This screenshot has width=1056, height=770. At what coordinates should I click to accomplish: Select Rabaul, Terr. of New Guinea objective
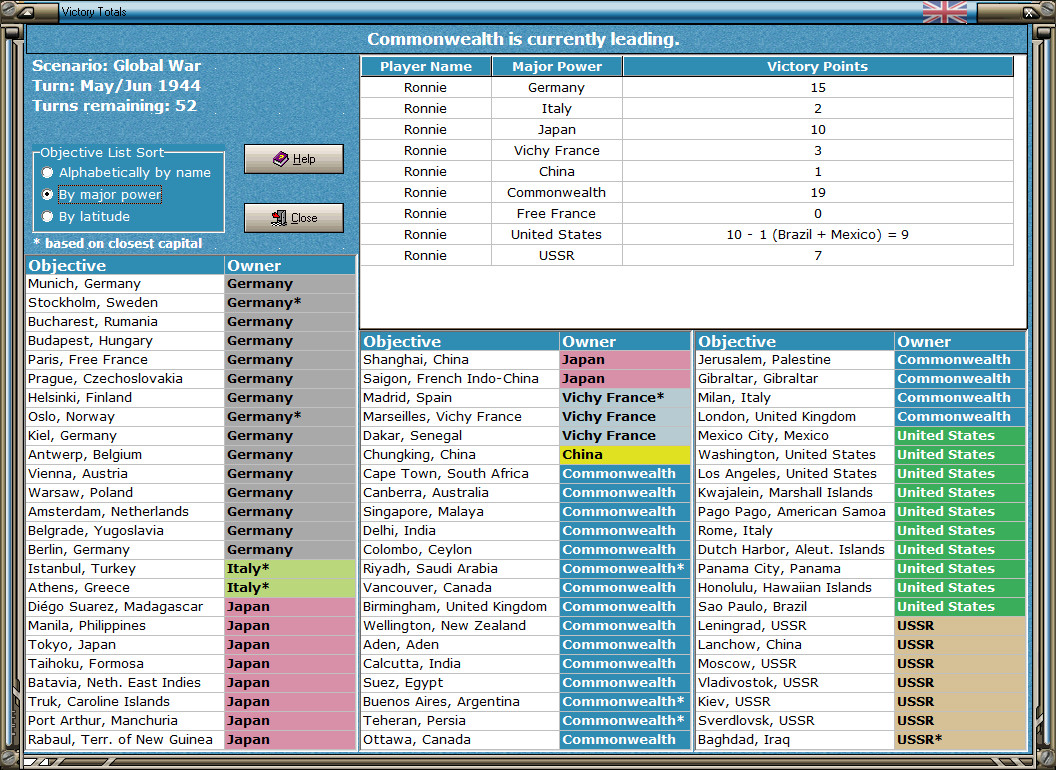click(x=125, y=740)
